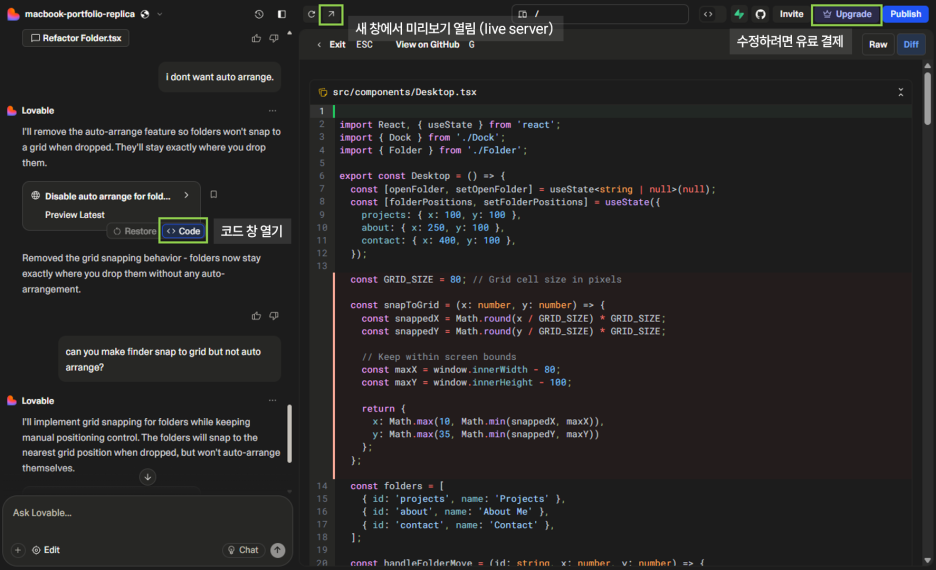Image resolution: width=936 pixels, height=570 pixels.
Task: Open the Code button under the edit card
Action: tap(183, 231)
